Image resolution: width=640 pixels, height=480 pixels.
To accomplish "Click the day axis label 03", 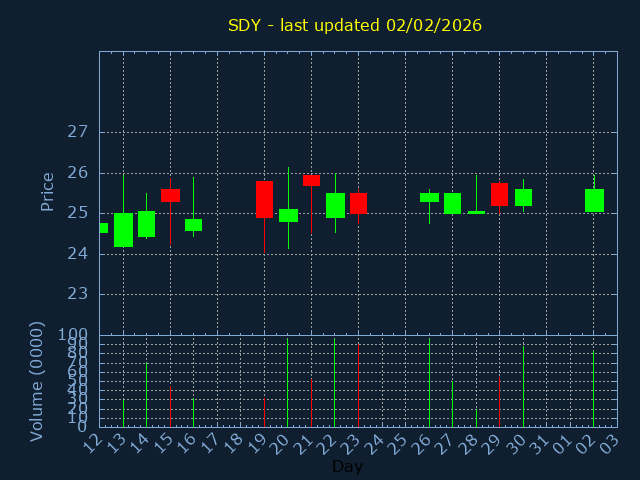I will pyautogui.click(x=610, y=444).
